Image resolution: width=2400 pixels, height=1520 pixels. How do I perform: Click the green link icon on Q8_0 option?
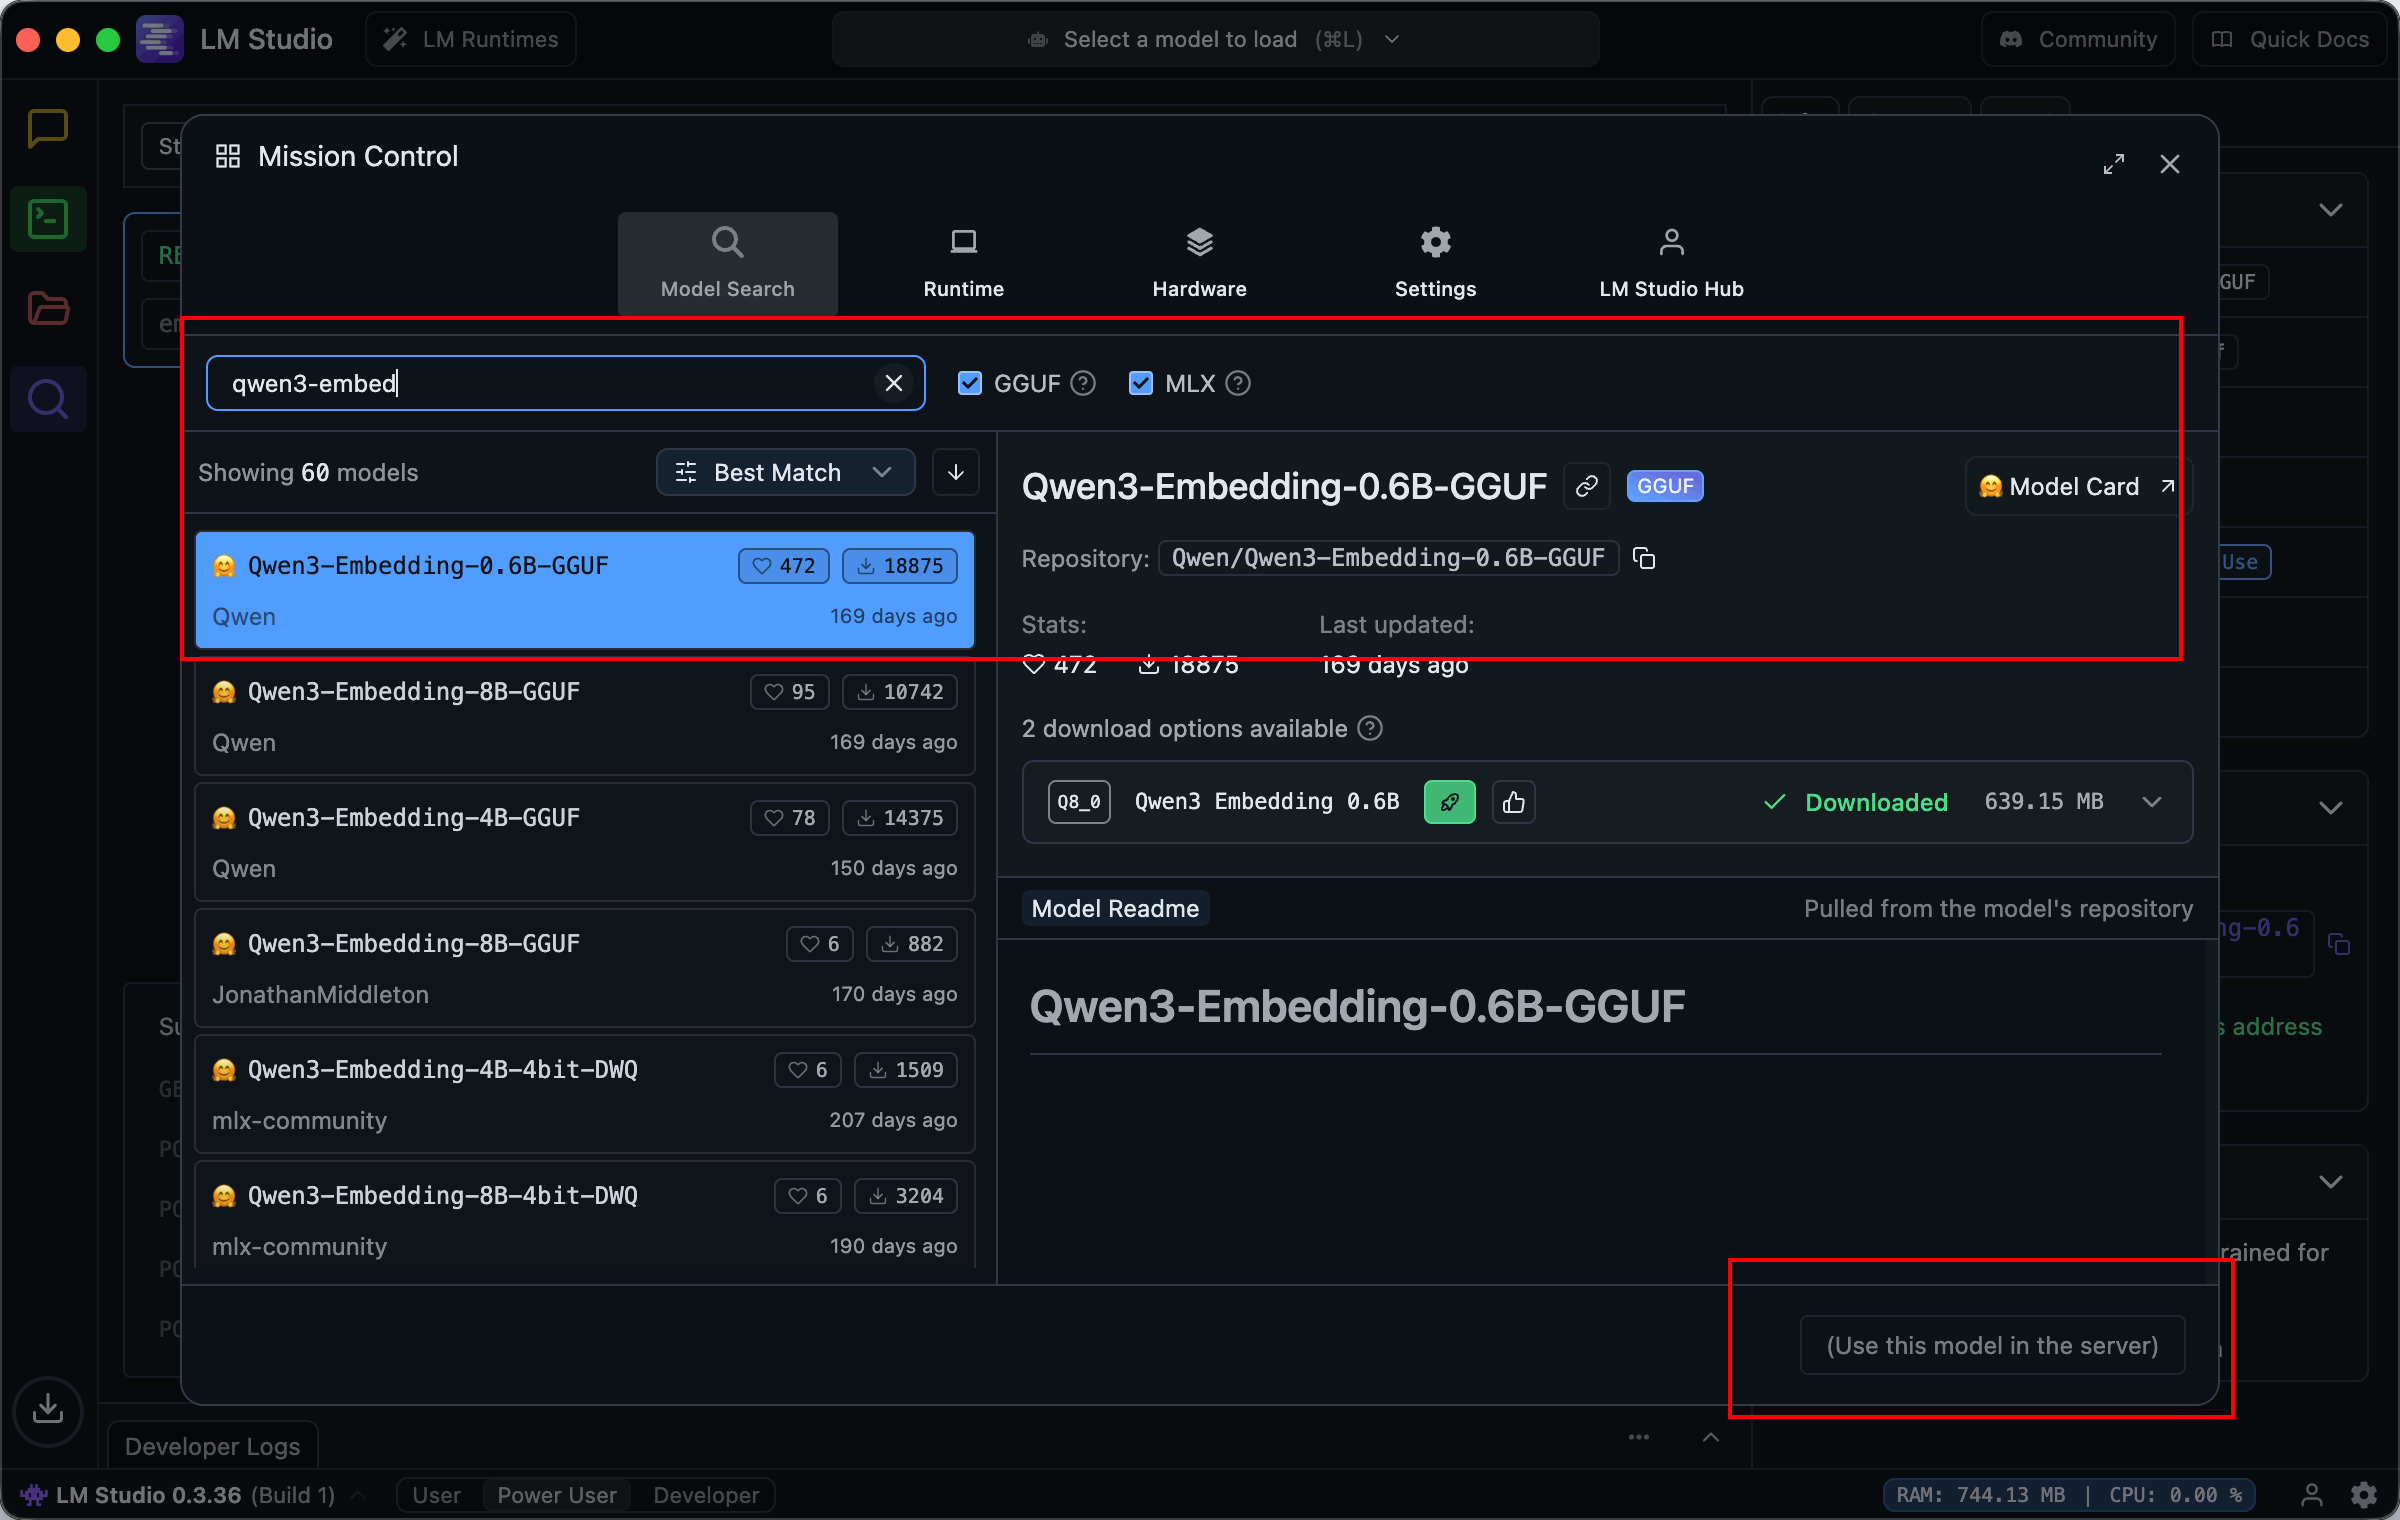1449,802
